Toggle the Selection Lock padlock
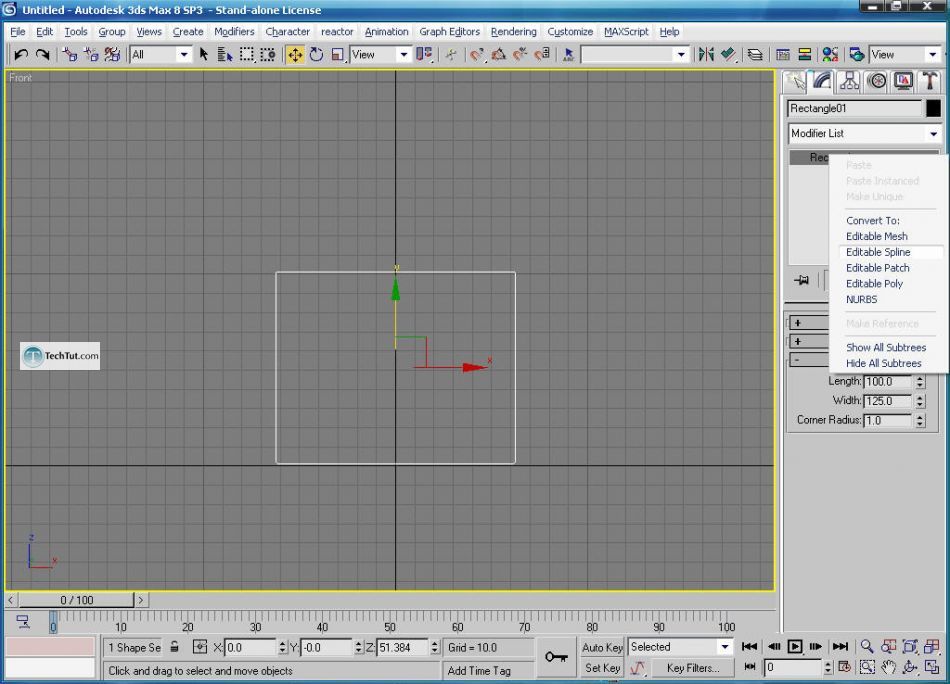The image size is (950, 684). coord(174,647)
